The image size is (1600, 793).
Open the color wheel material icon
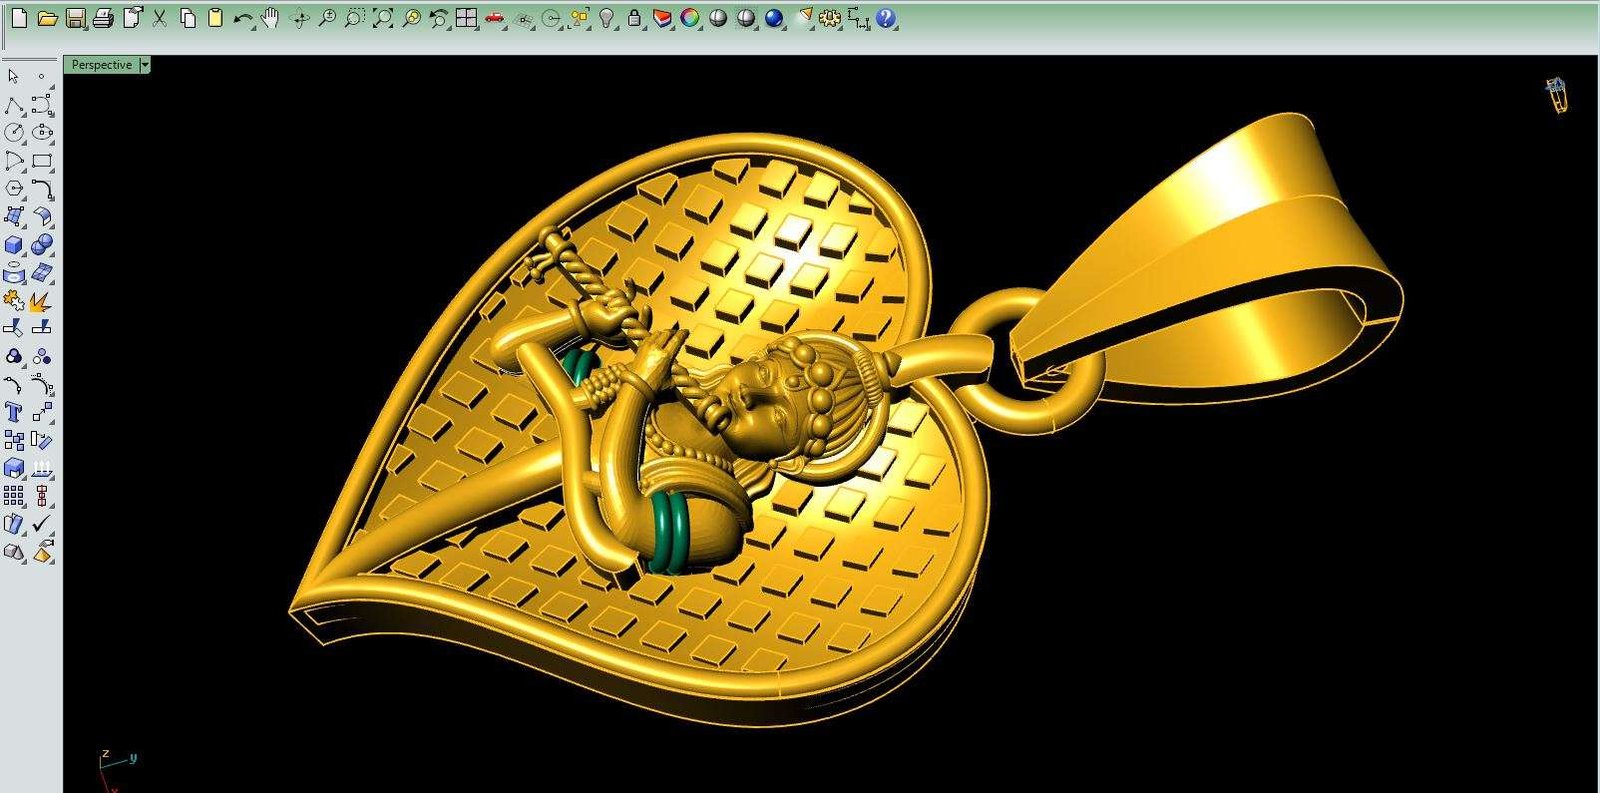tap(690, 18)
